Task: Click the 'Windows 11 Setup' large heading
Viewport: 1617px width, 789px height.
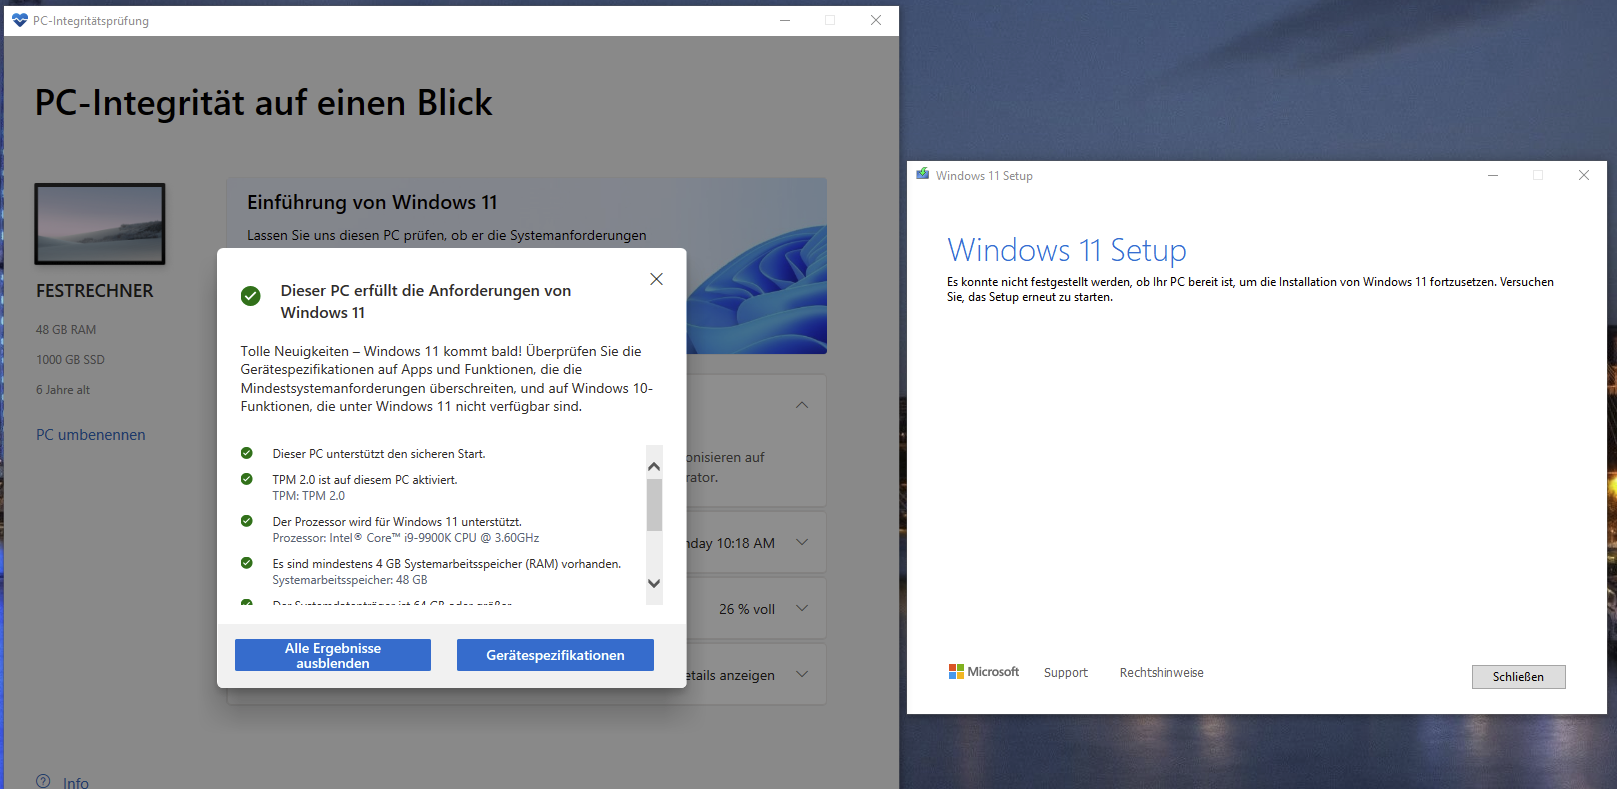Action: (1067, 250)
